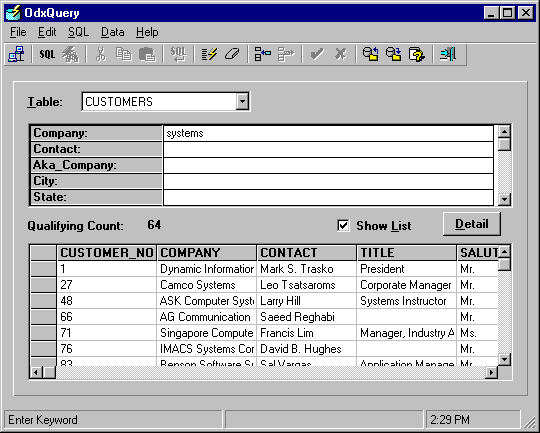
Task: Click the eraser clear icon
Action: click(x=232, y=54)
